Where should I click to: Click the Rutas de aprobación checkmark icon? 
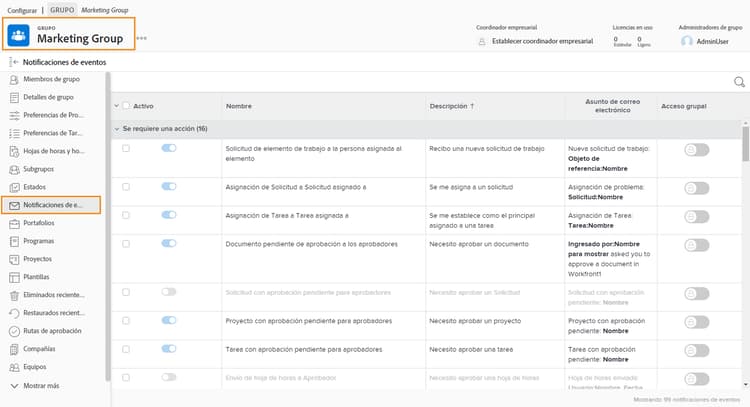click(14, 331)
